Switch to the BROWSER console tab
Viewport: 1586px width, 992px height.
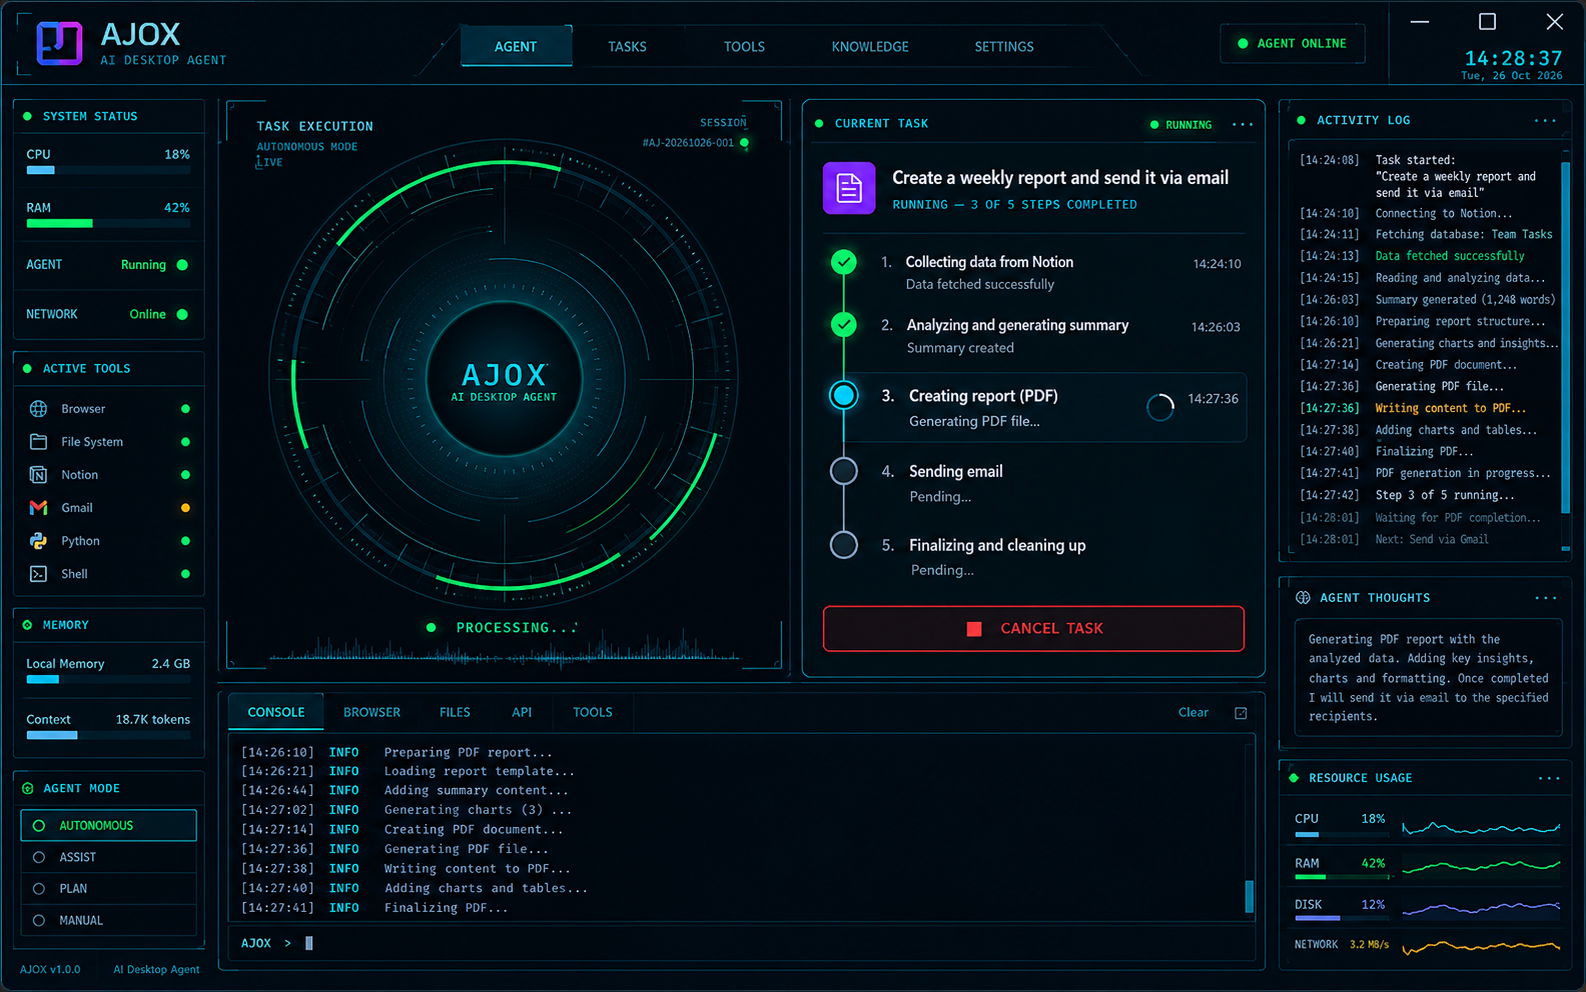click(372, 713)
